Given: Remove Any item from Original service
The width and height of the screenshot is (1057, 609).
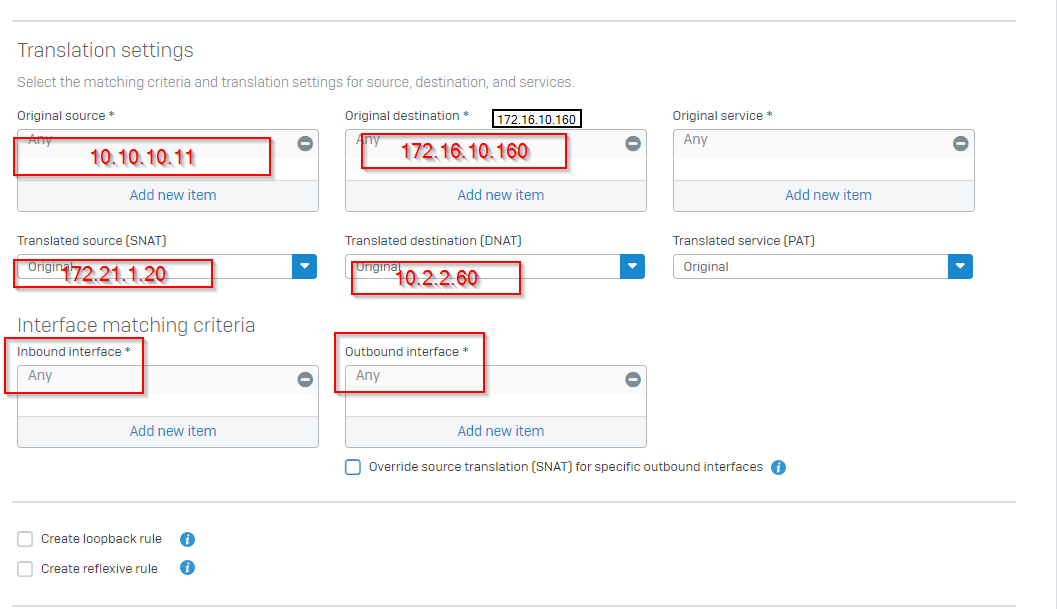Looking at the screenshot, I should coord(961,144).
